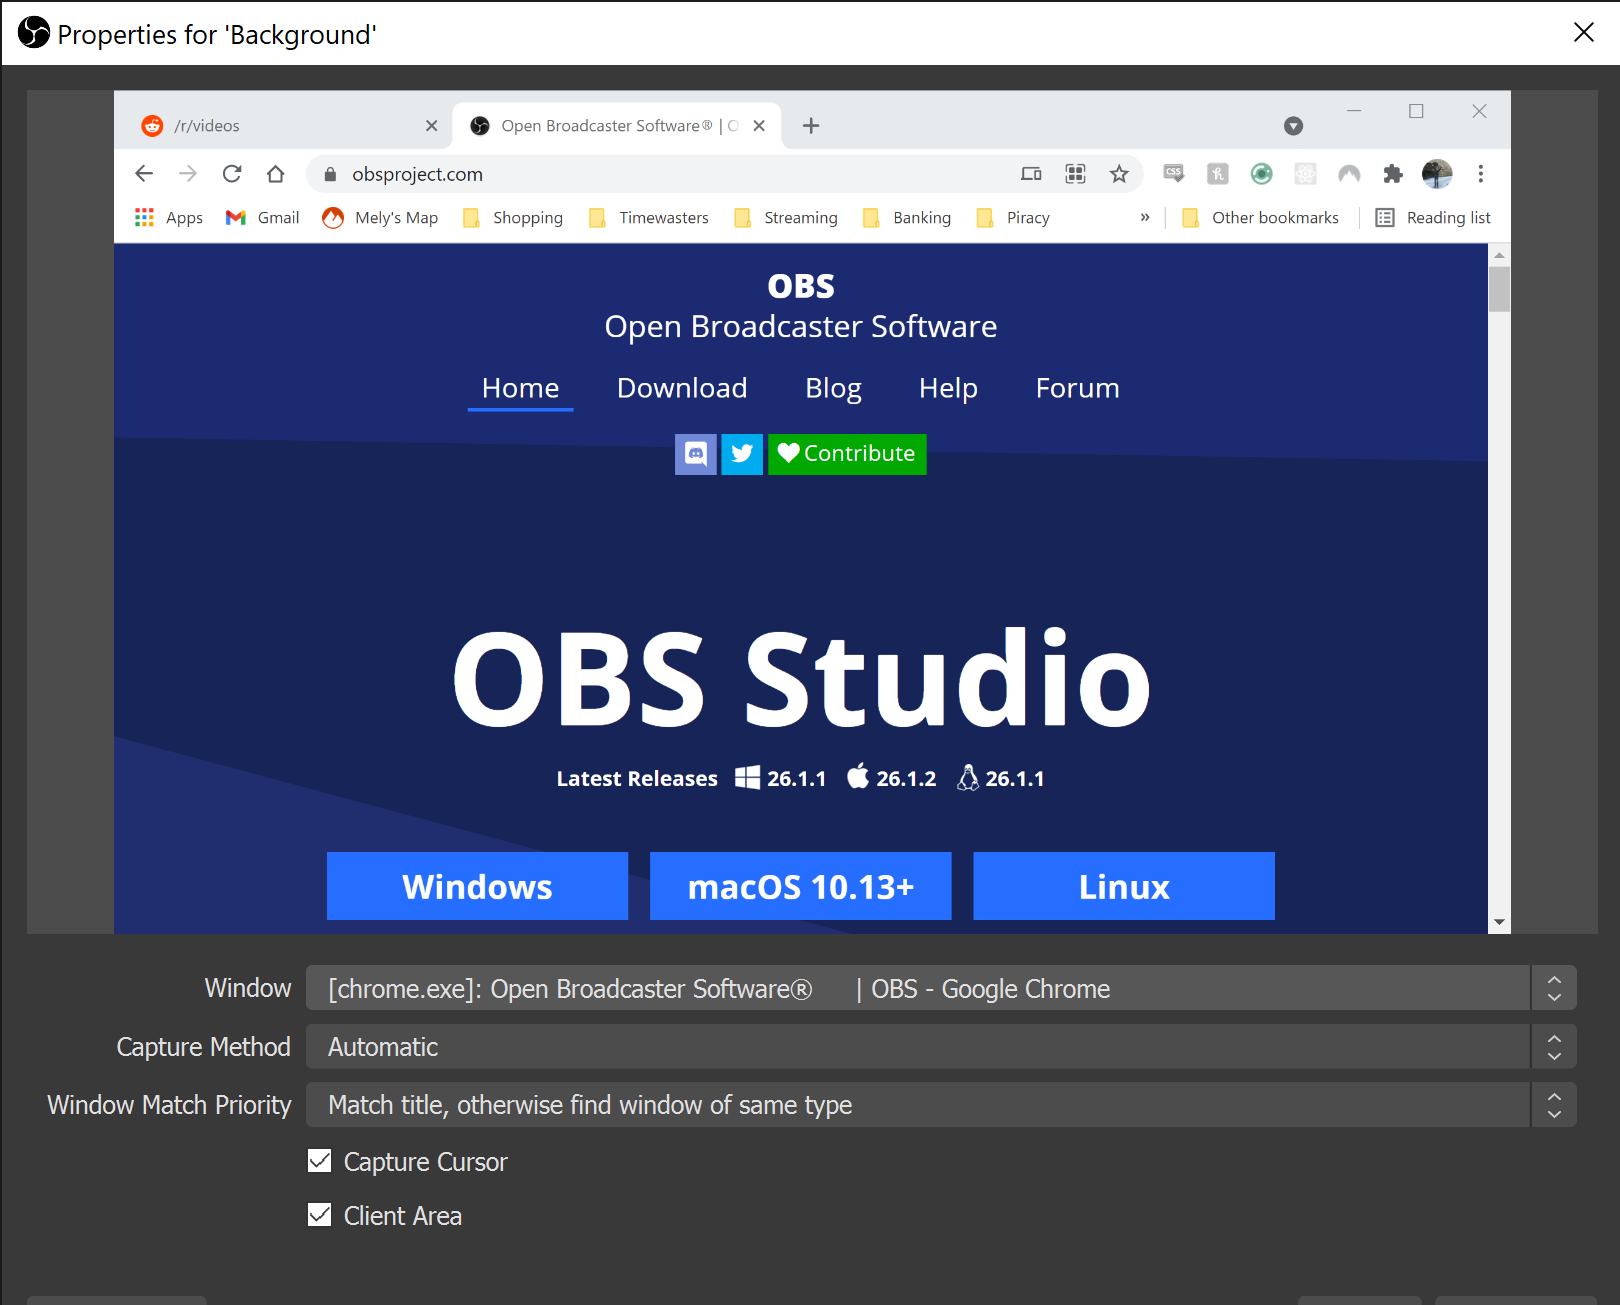Click the Home menu on OBS site
This screenshot has width=1620, height=1305.
[x=520, y=388]
